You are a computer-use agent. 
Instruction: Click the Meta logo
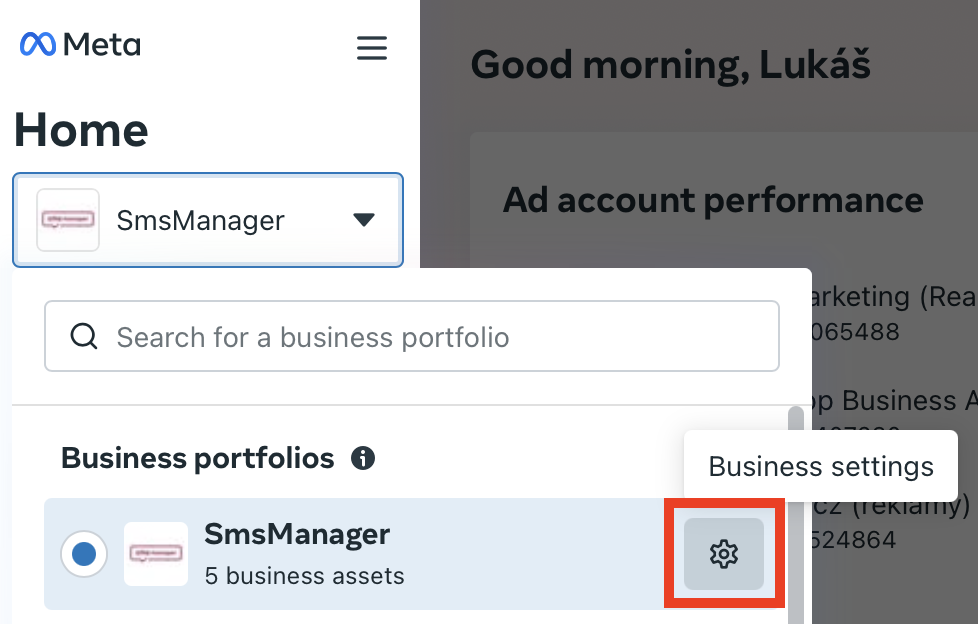(80, 45)
